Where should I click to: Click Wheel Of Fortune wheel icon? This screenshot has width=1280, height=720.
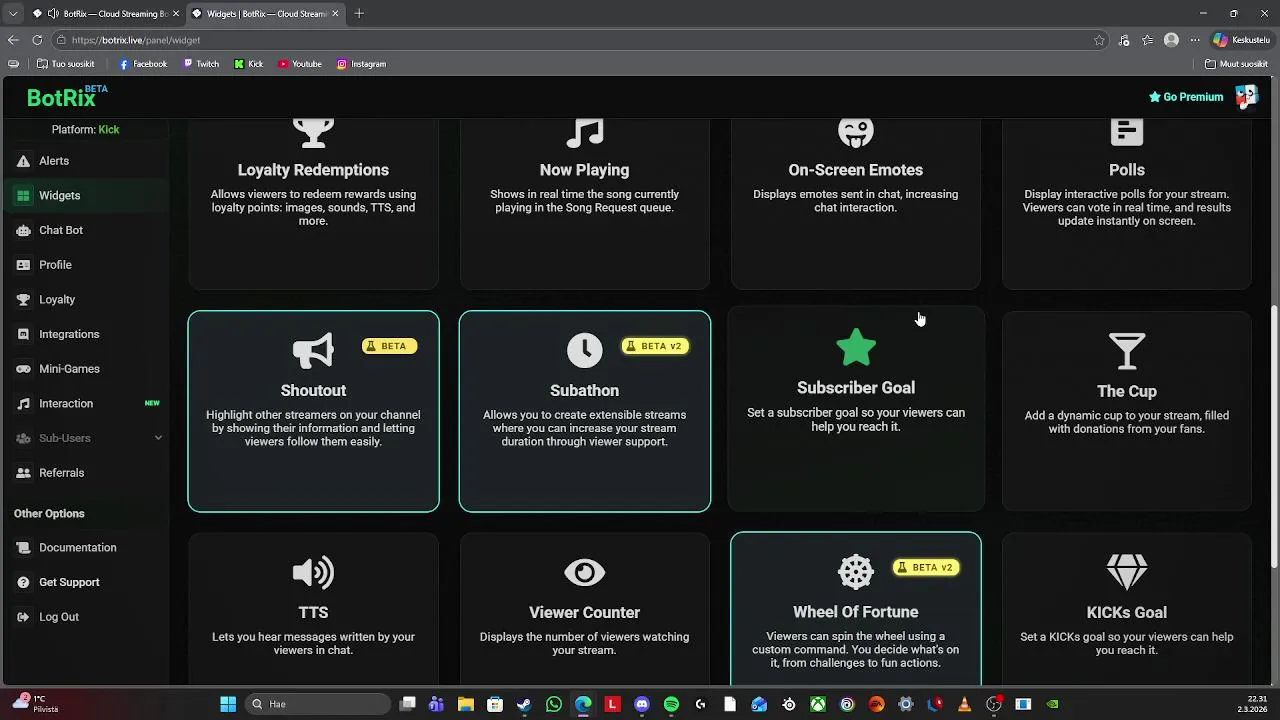(x=856, y=572)
